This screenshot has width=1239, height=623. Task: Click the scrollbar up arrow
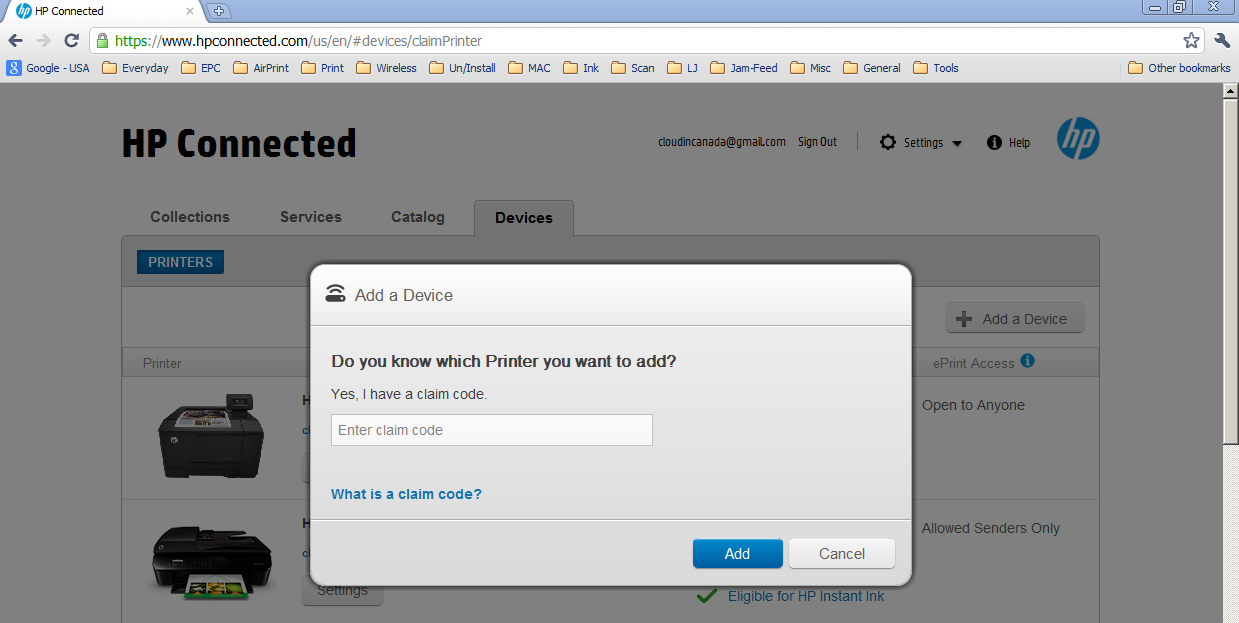coord(1231,91)
